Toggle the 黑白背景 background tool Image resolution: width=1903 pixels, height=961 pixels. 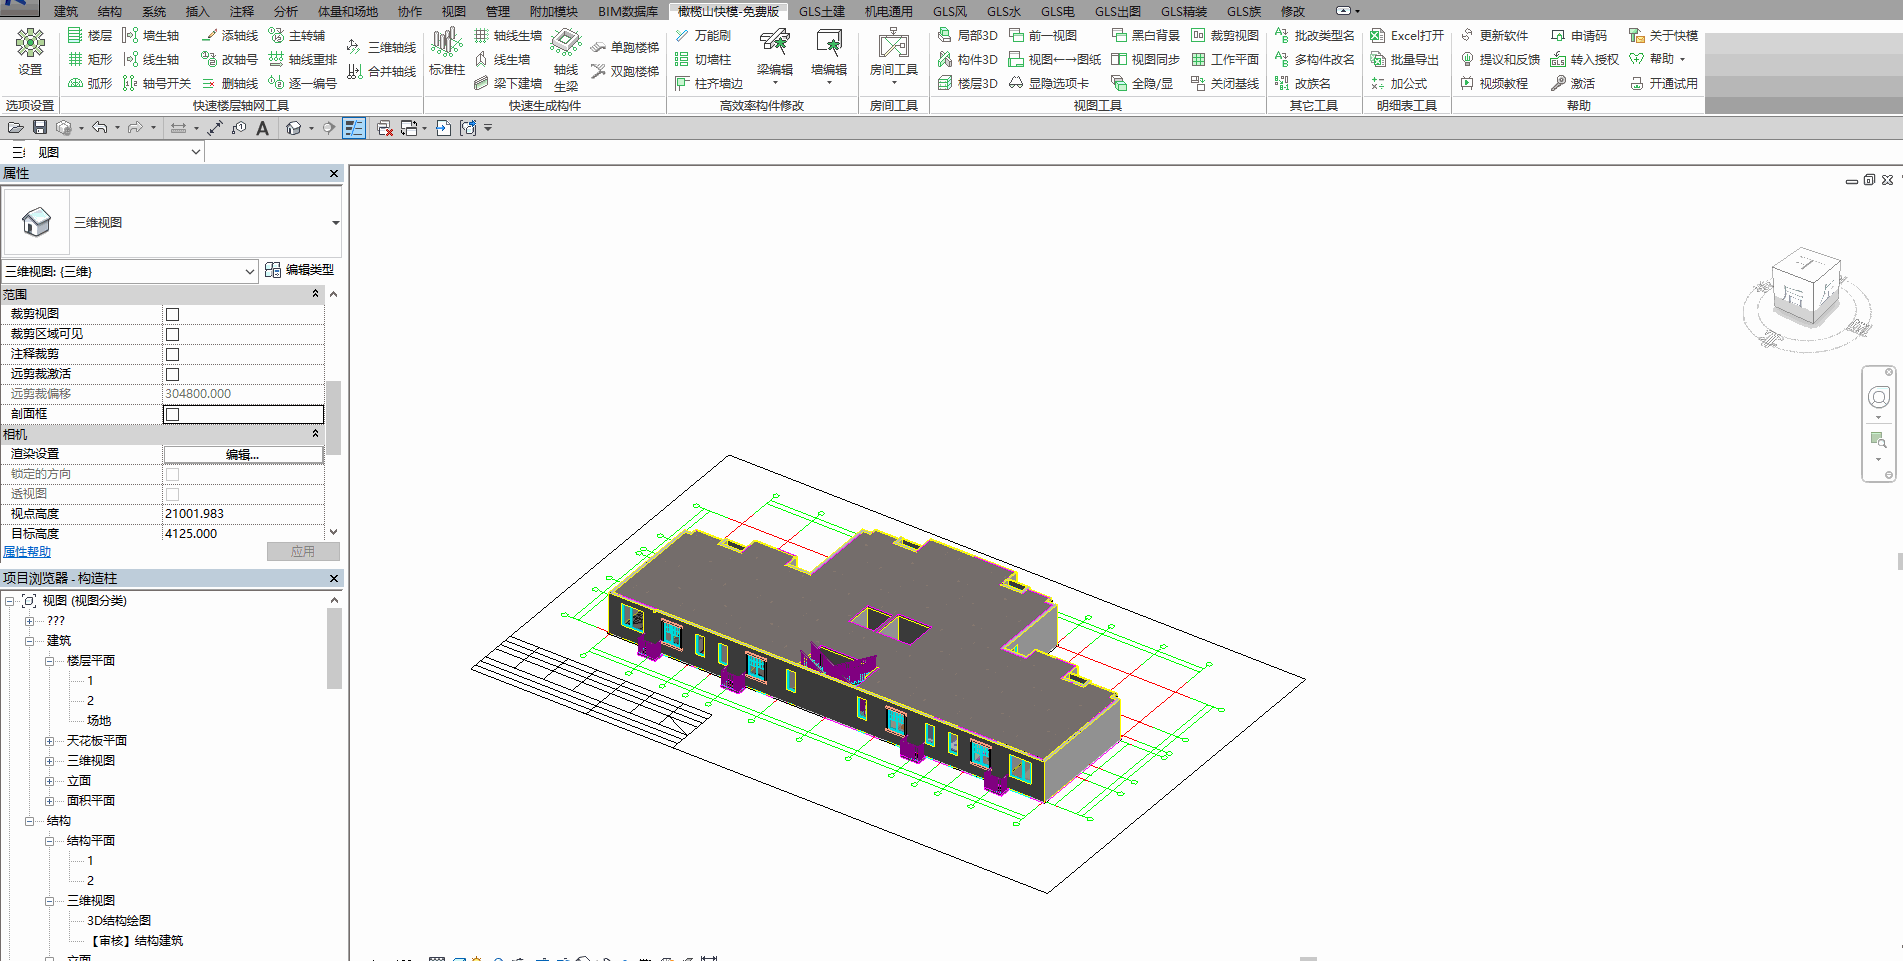(x=1146, y=35)
